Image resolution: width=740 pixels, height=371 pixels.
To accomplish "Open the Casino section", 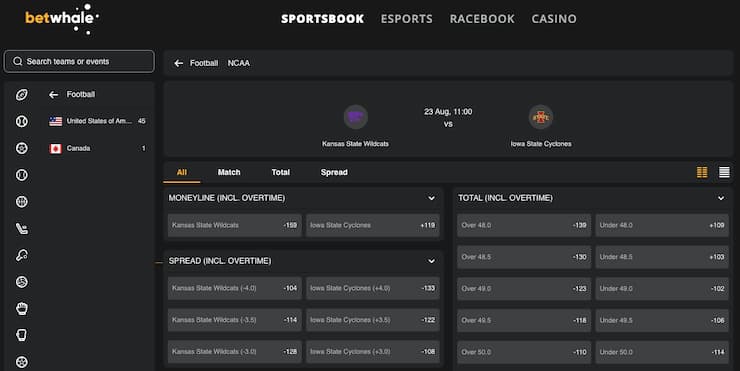I will (554, 19).
